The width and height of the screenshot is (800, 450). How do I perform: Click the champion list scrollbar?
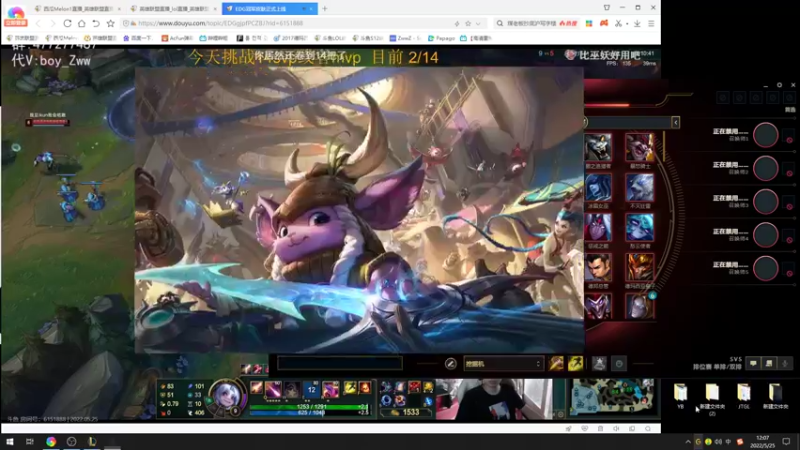click(664, 146)
